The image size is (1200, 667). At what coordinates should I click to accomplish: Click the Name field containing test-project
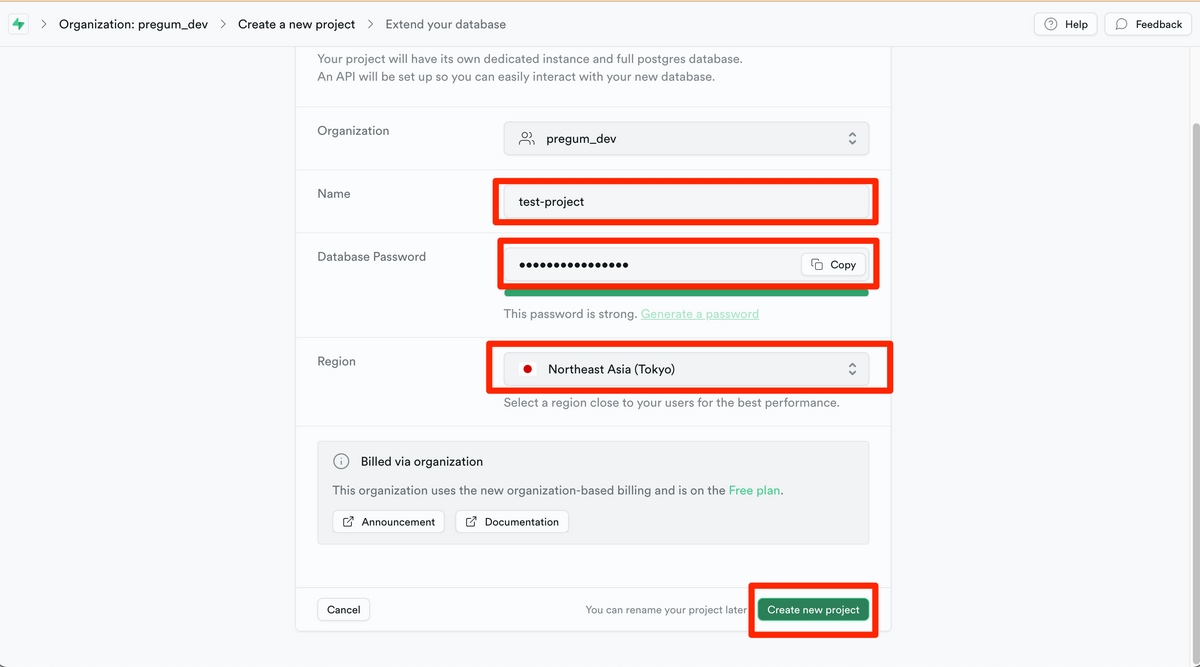click(x=686, y=202)
